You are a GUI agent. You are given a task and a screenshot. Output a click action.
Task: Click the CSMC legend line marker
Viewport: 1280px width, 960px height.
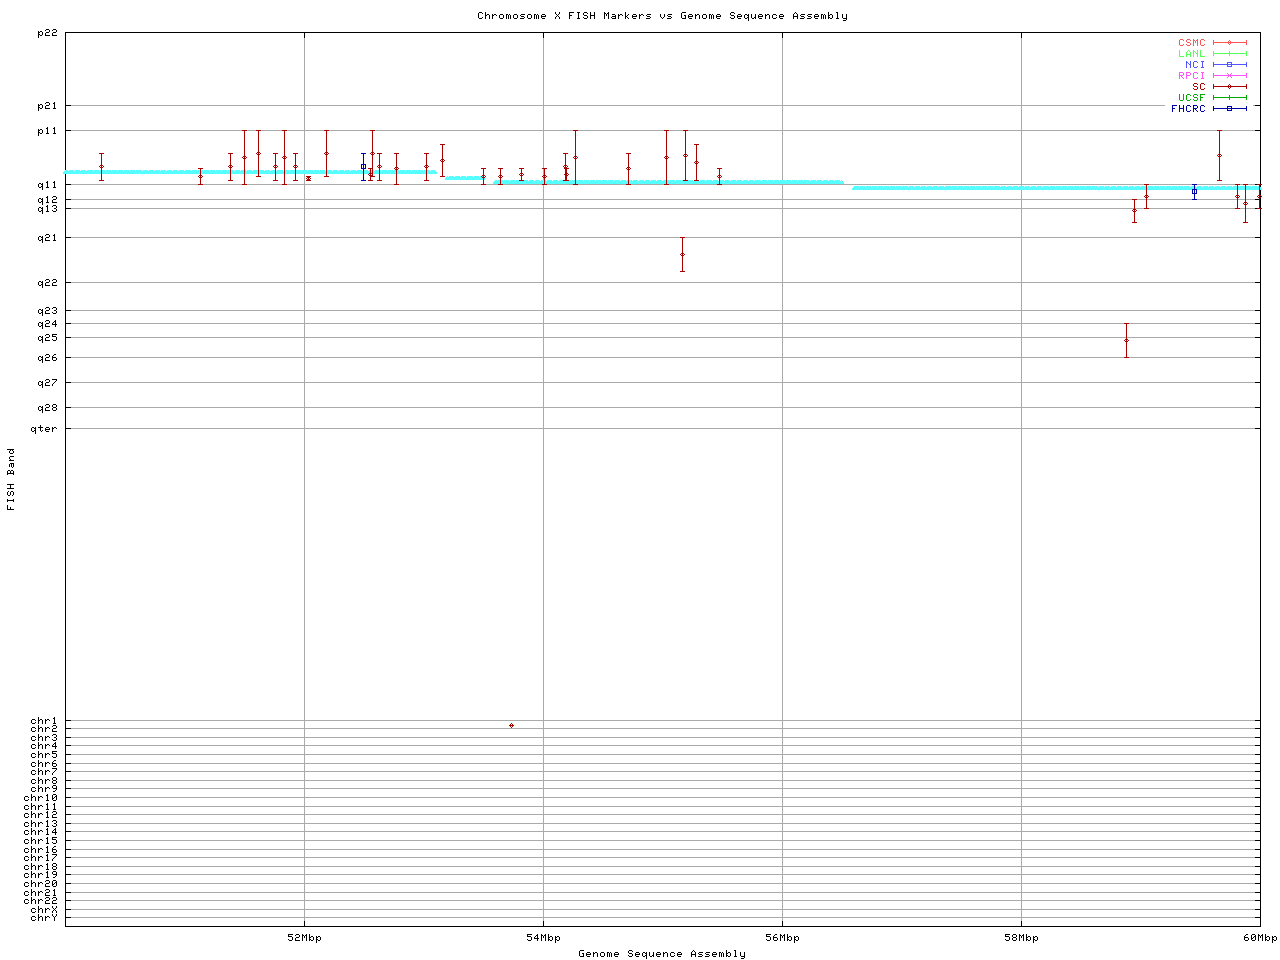(x=1229, y=43)
